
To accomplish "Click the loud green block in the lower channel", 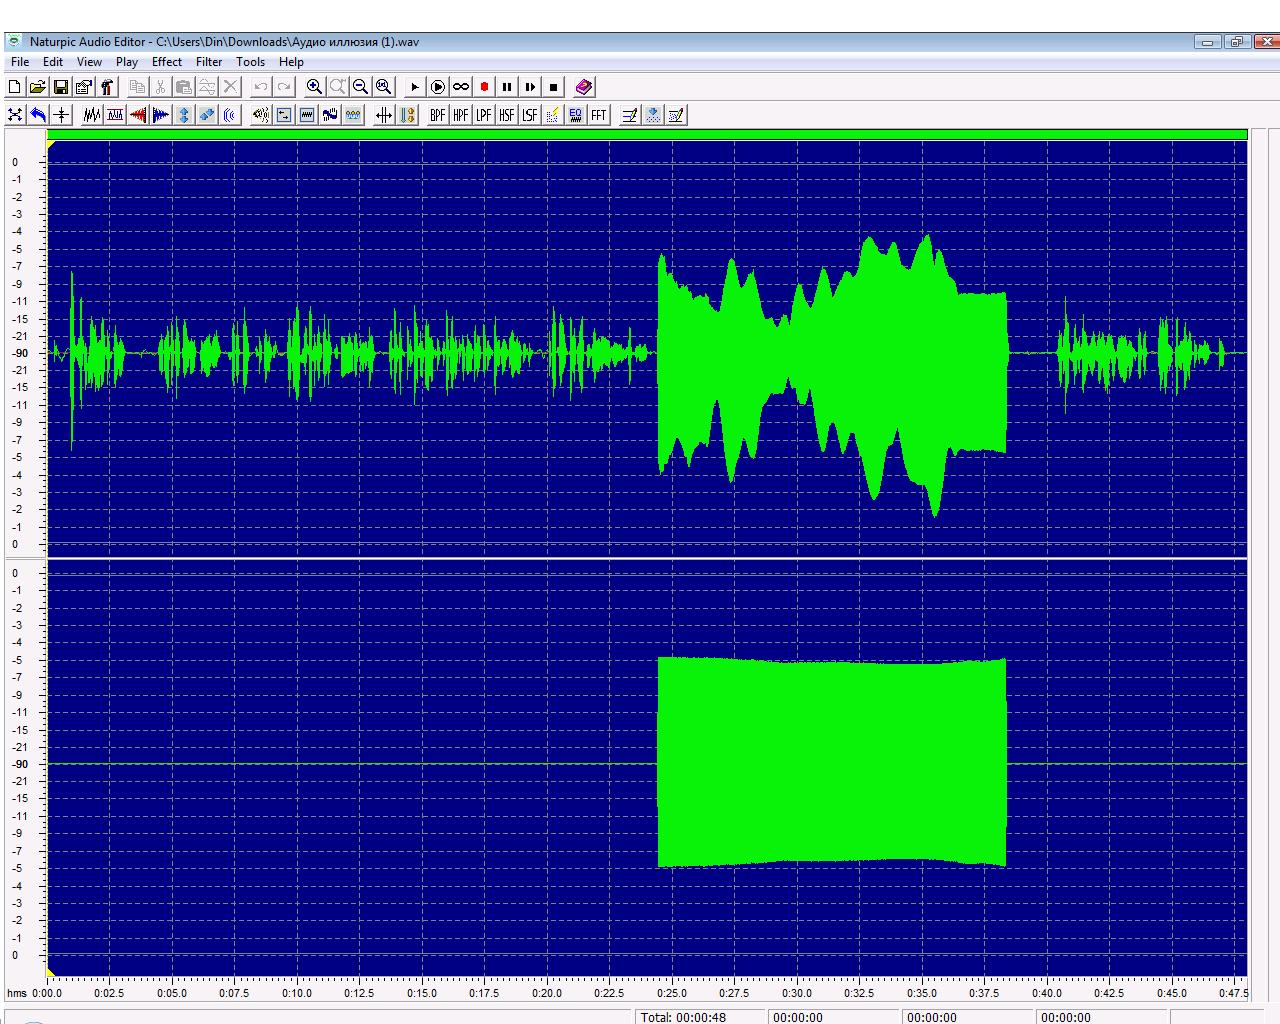I will 832,762.
